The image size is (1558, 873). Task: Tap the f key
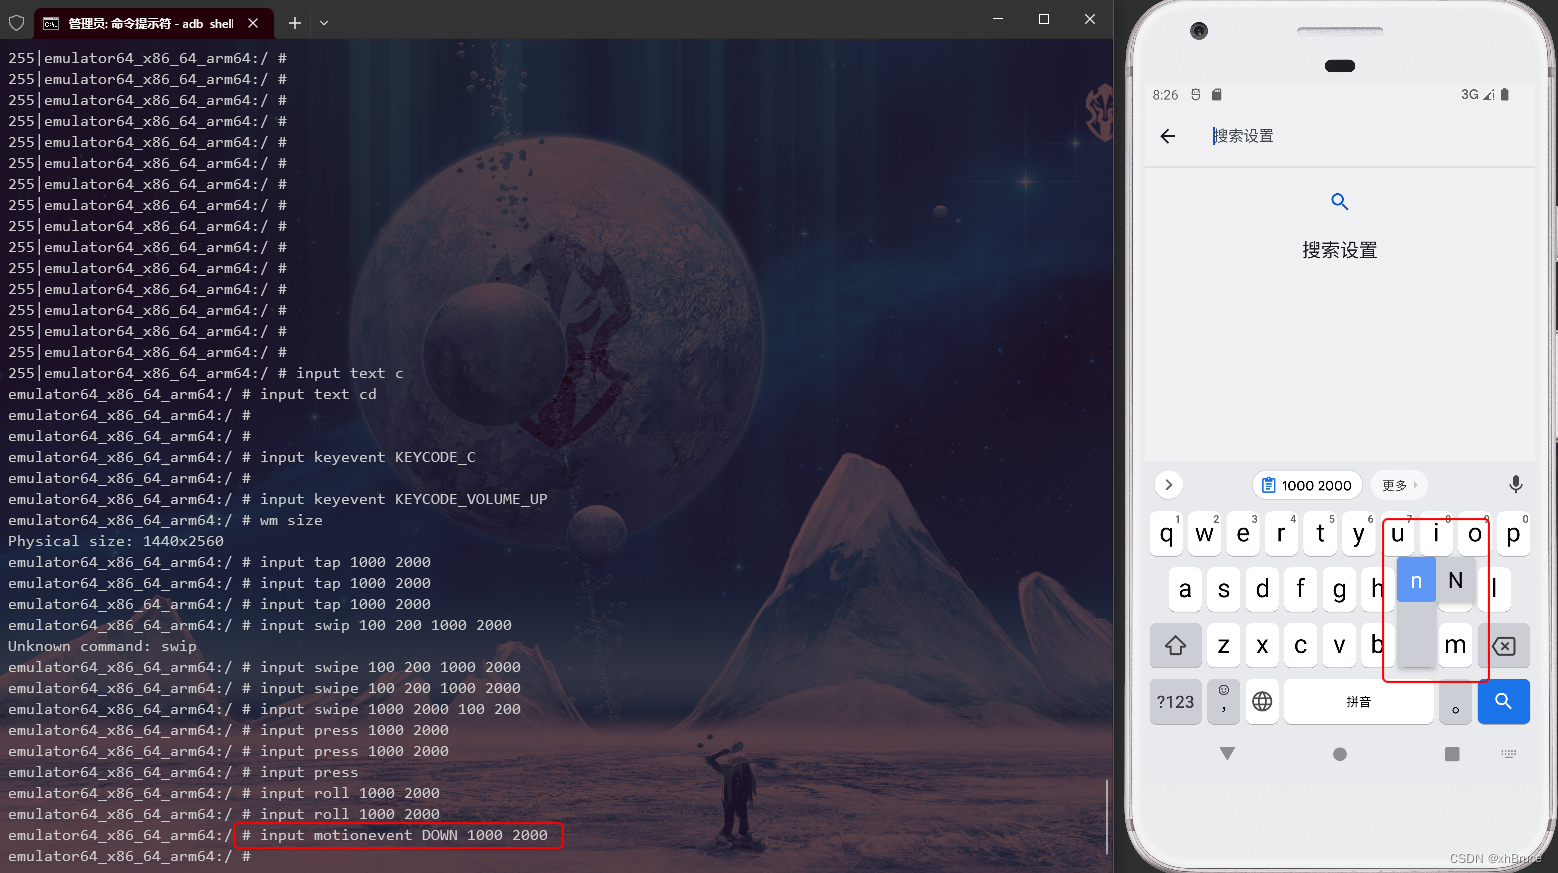click(1301, 589)
